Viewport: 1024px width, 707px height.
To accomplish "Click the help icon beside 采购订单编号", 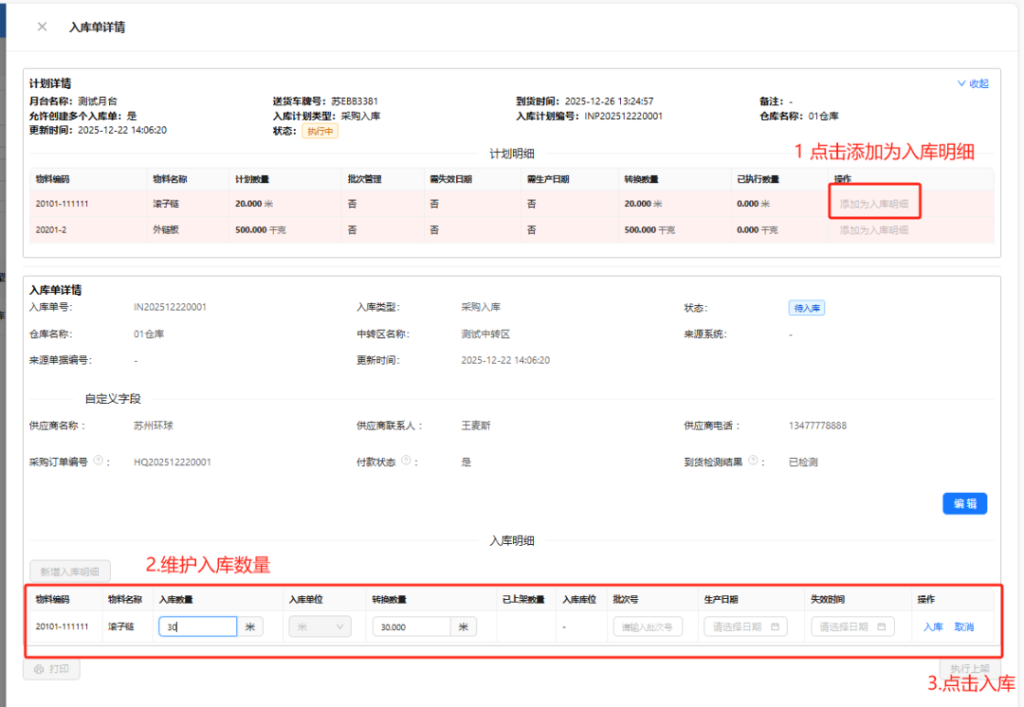I will tap(99, 462).
